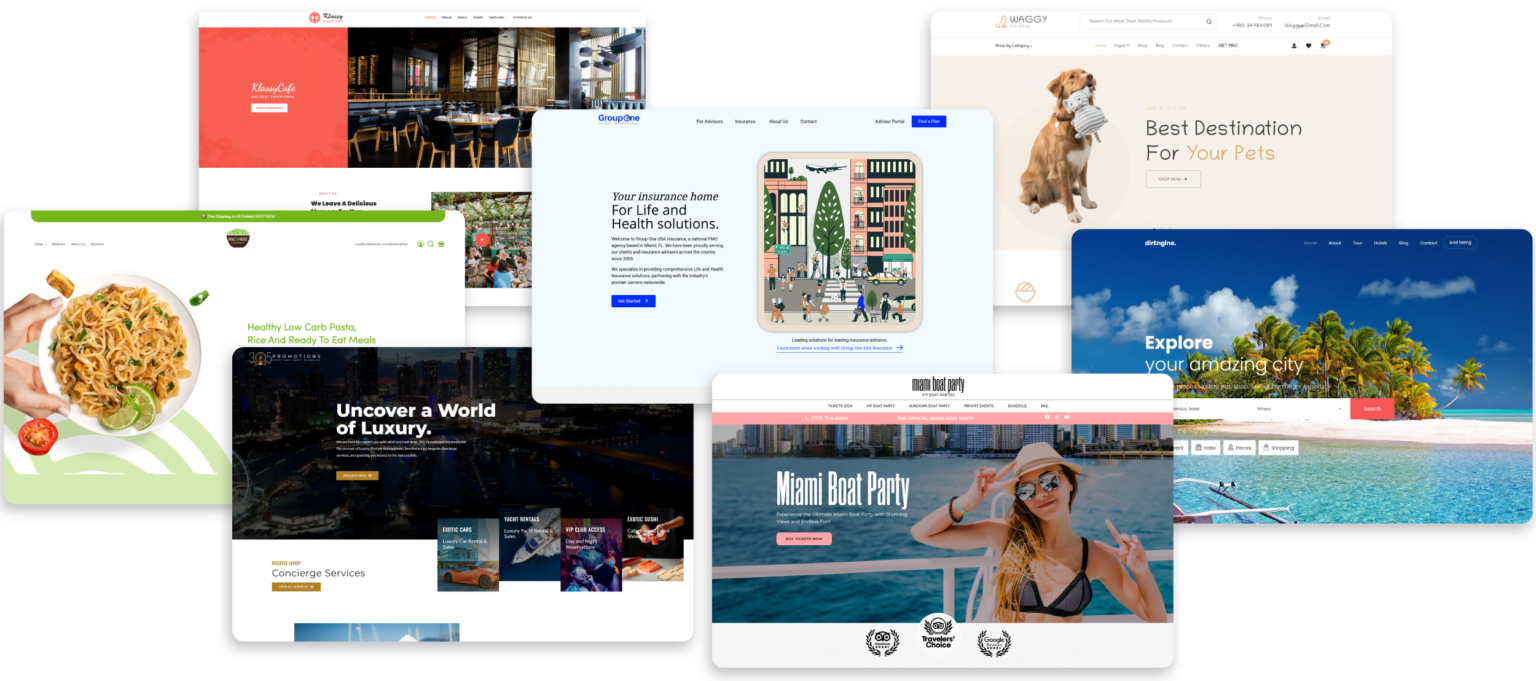Click the TripAdvisor Travelers' Choice badge

(x=937, y=634)
